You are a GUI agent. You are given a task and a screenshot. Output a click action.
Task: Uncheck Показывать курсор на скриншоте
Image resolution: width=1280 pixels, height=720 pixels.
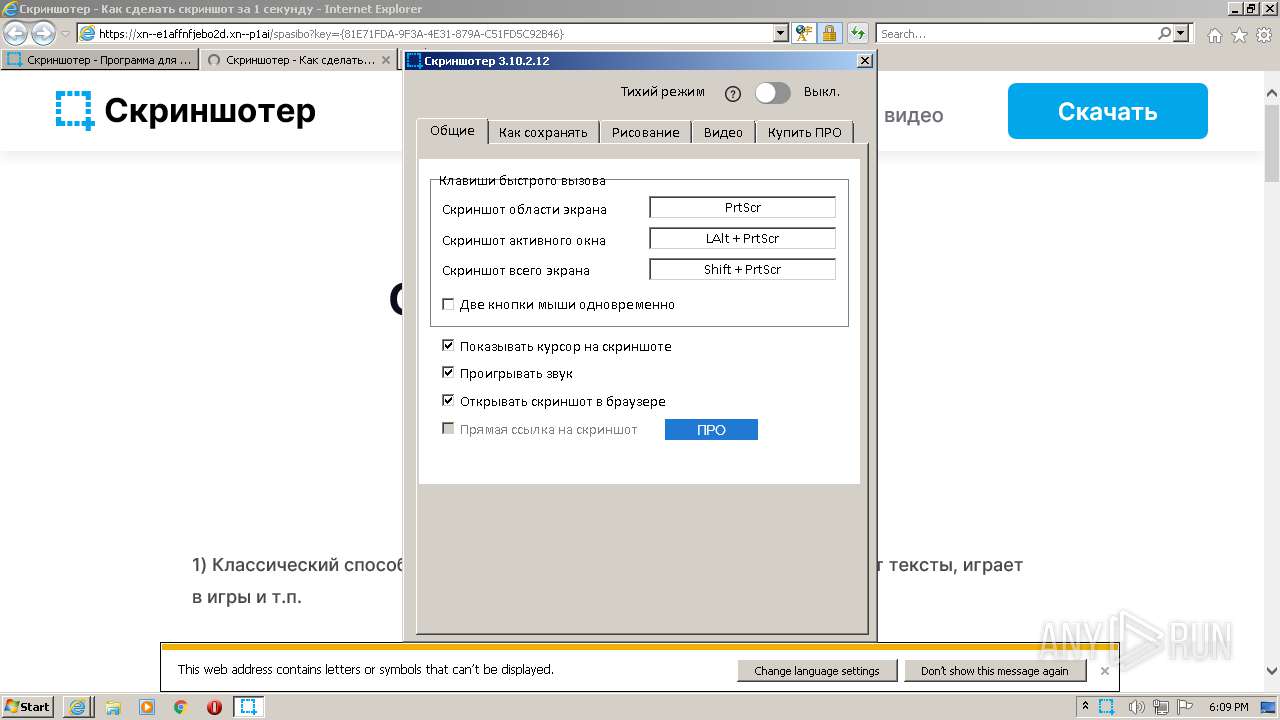448,346
